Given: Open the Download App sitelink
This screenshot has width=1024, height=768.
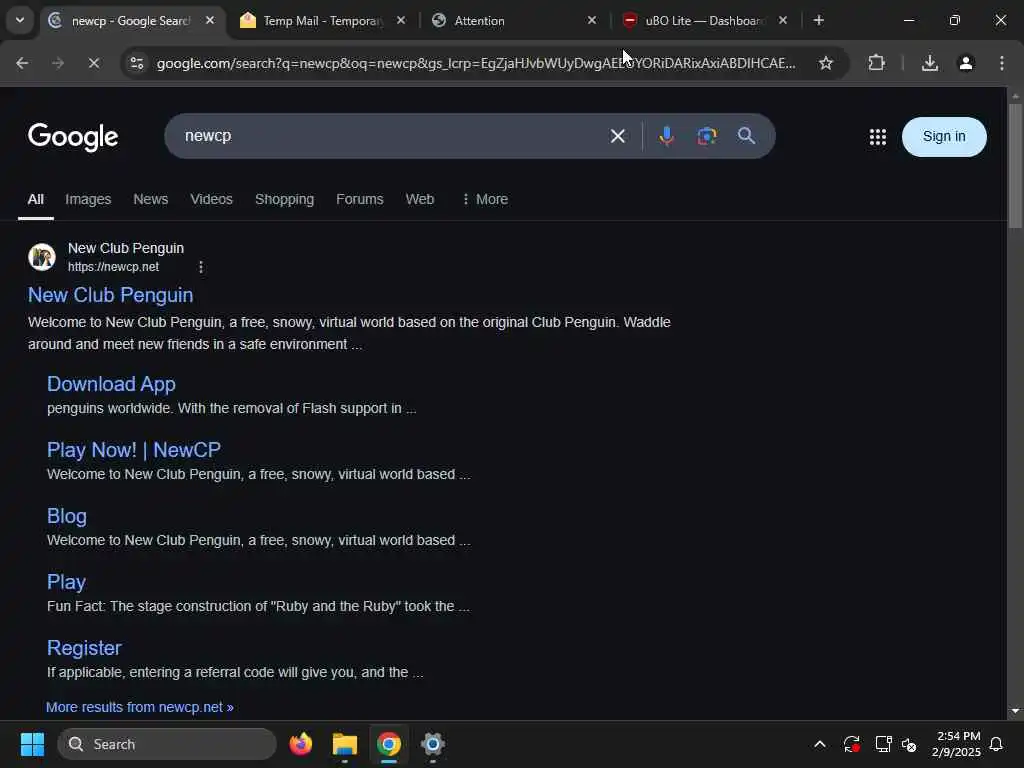Looking at the screenshot, I should pyautogui.click(x=111, y=384).
